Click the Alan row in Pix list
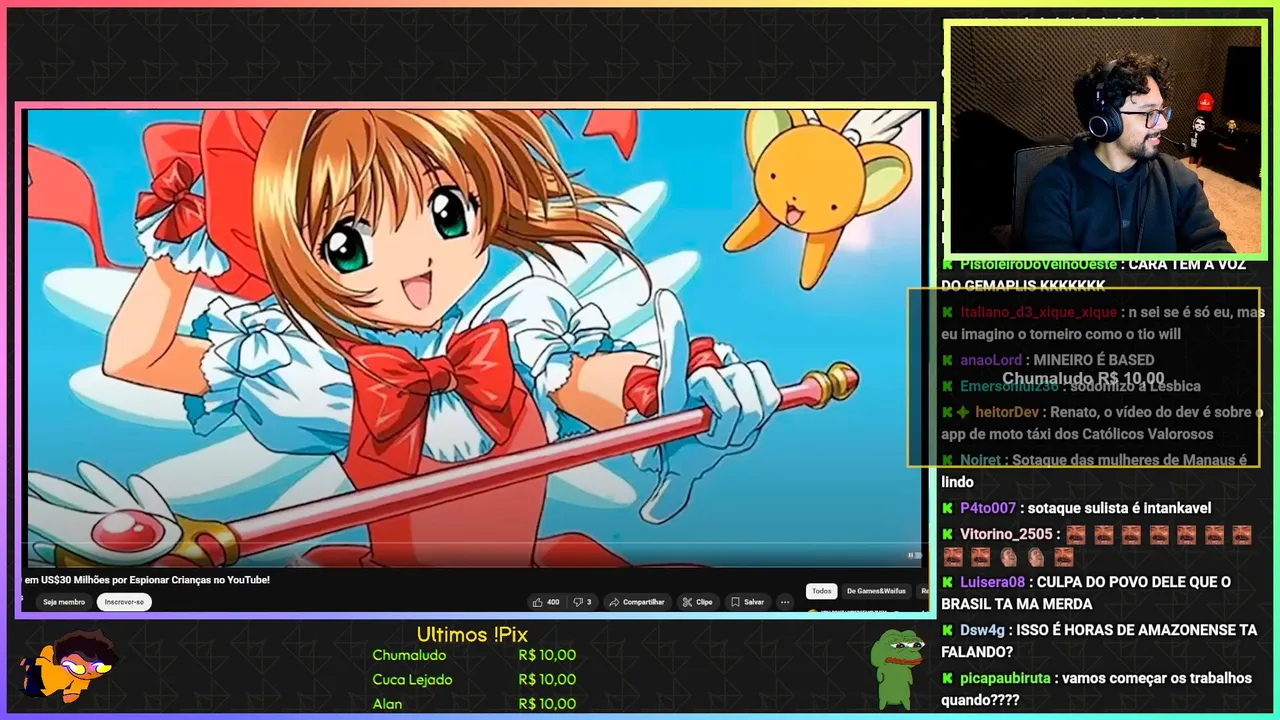 [x=474, y=703]
